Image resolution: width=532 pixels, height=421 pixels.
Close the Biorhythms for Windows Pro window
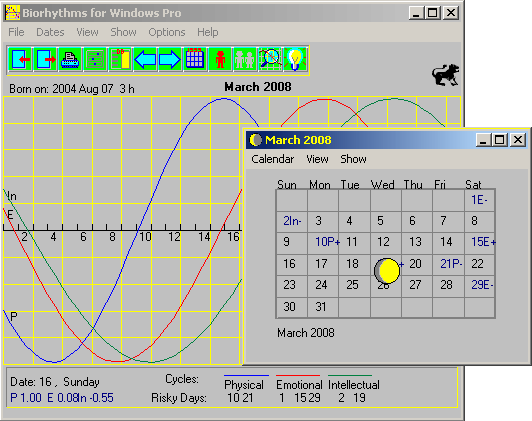pos(451,13)
